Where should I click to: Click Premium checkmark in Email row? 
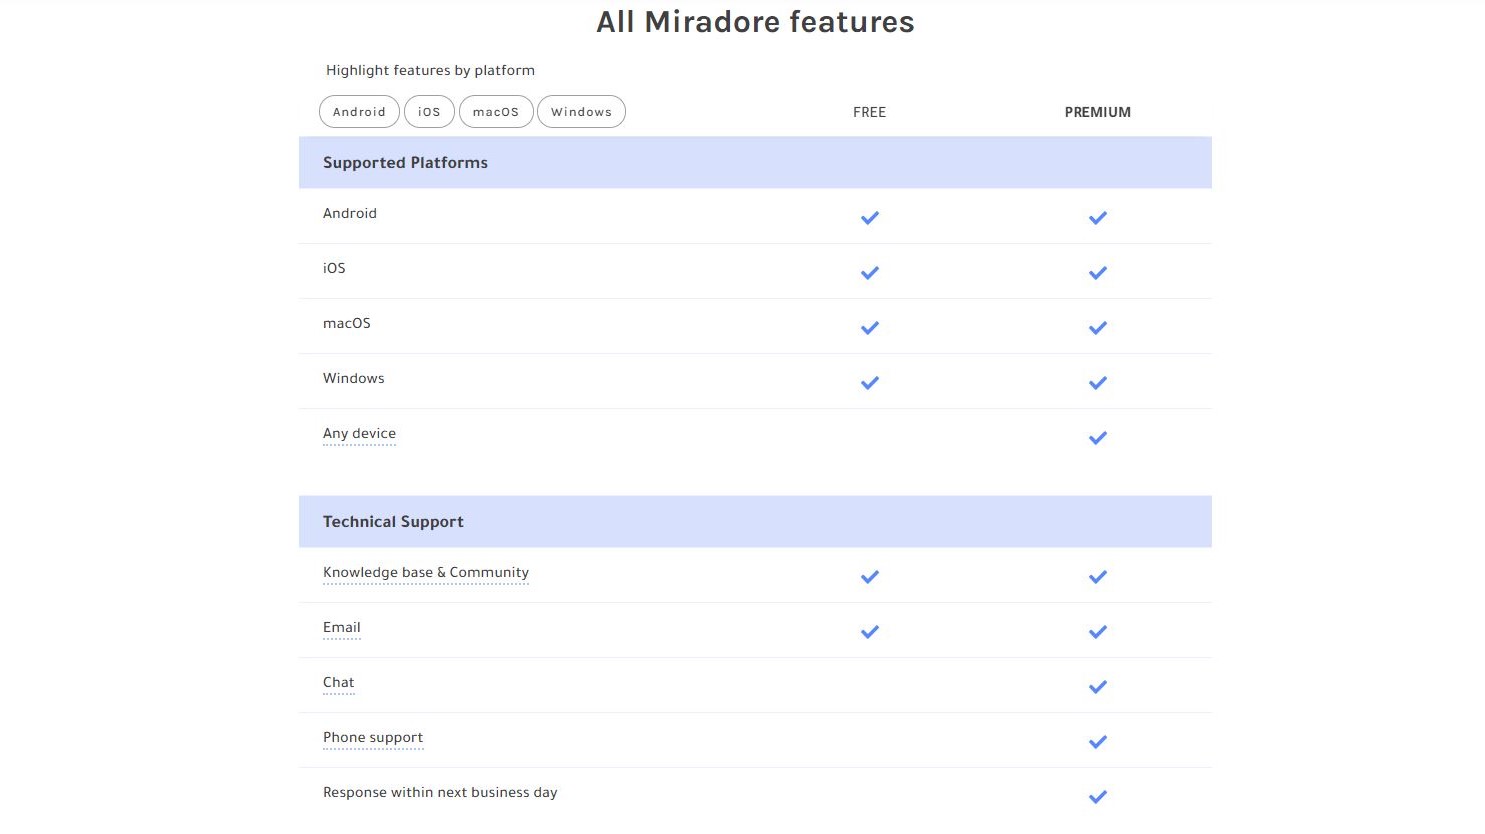click(x=1098, y=631)
